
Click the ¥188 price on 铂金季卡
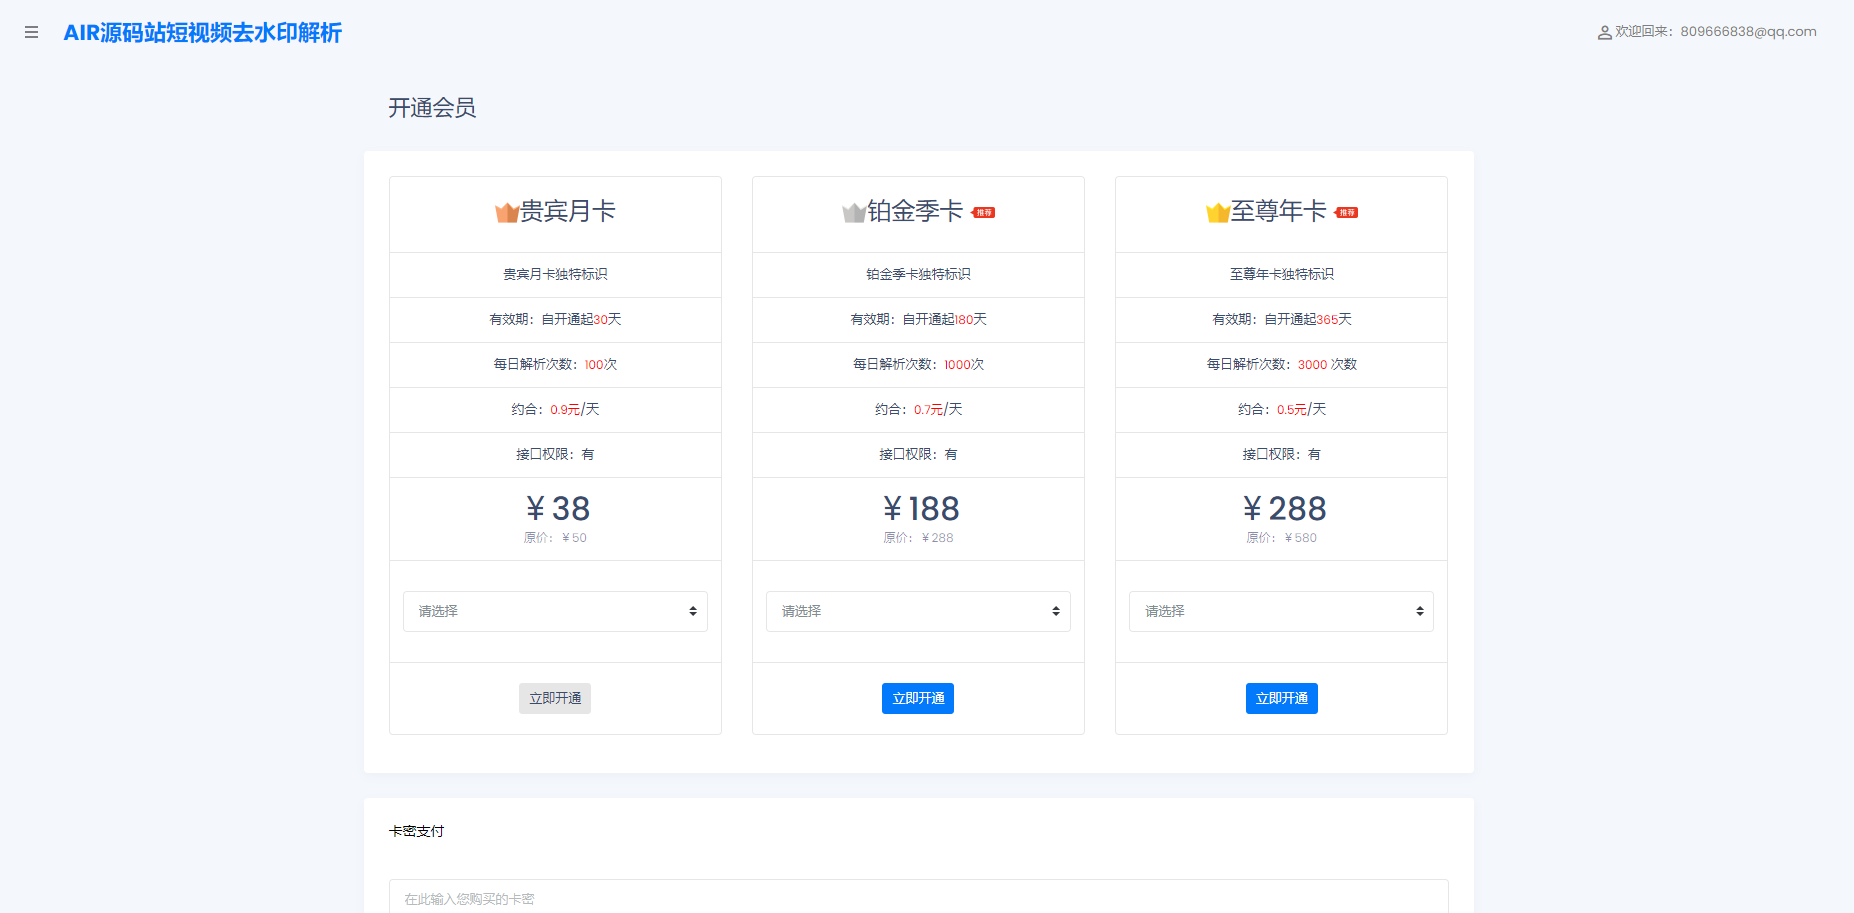(x=920, y=509)
